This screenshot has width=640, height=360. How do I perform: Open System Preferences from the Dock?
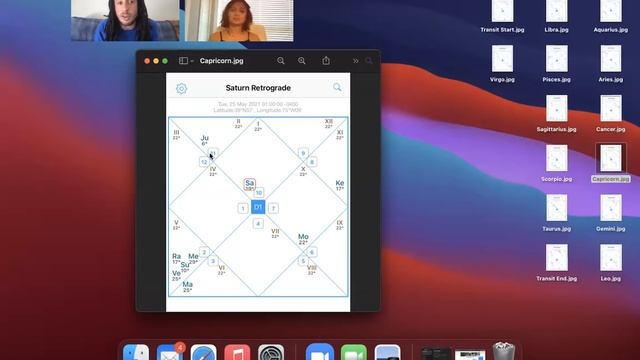271,352
